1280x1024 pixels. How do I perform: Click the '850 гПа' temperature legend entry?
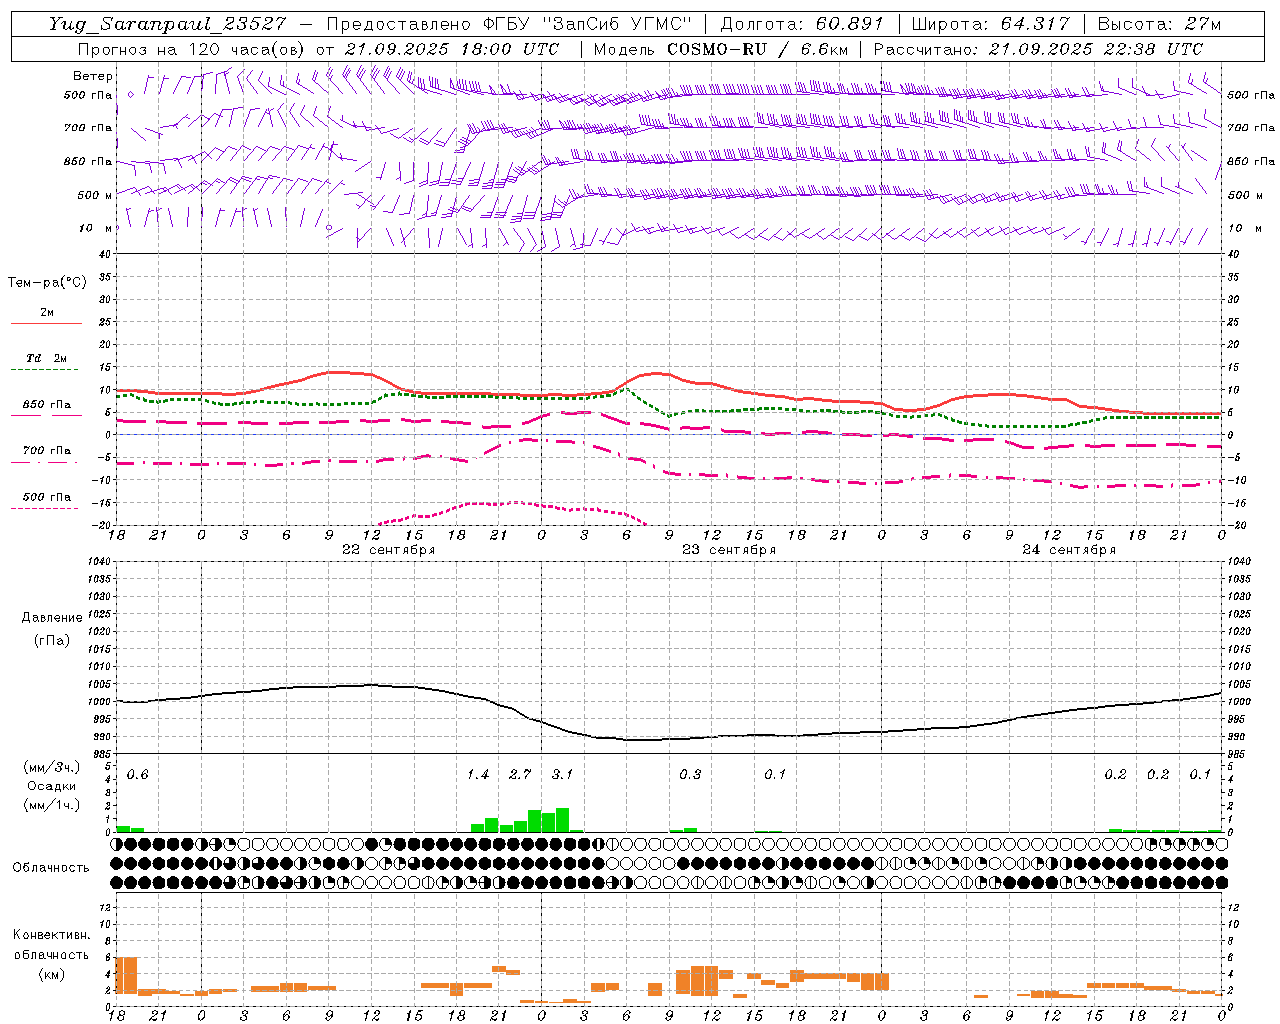tap(47, 405)
